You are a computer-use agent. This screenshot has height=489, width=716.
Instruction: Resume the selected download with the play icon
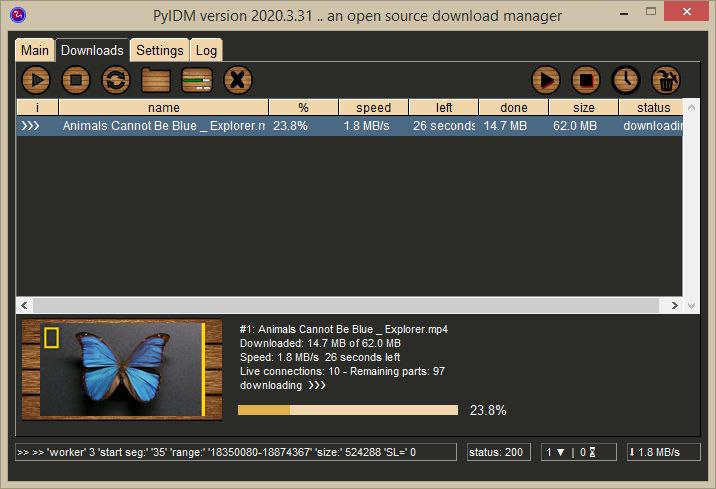click(36, 80)
